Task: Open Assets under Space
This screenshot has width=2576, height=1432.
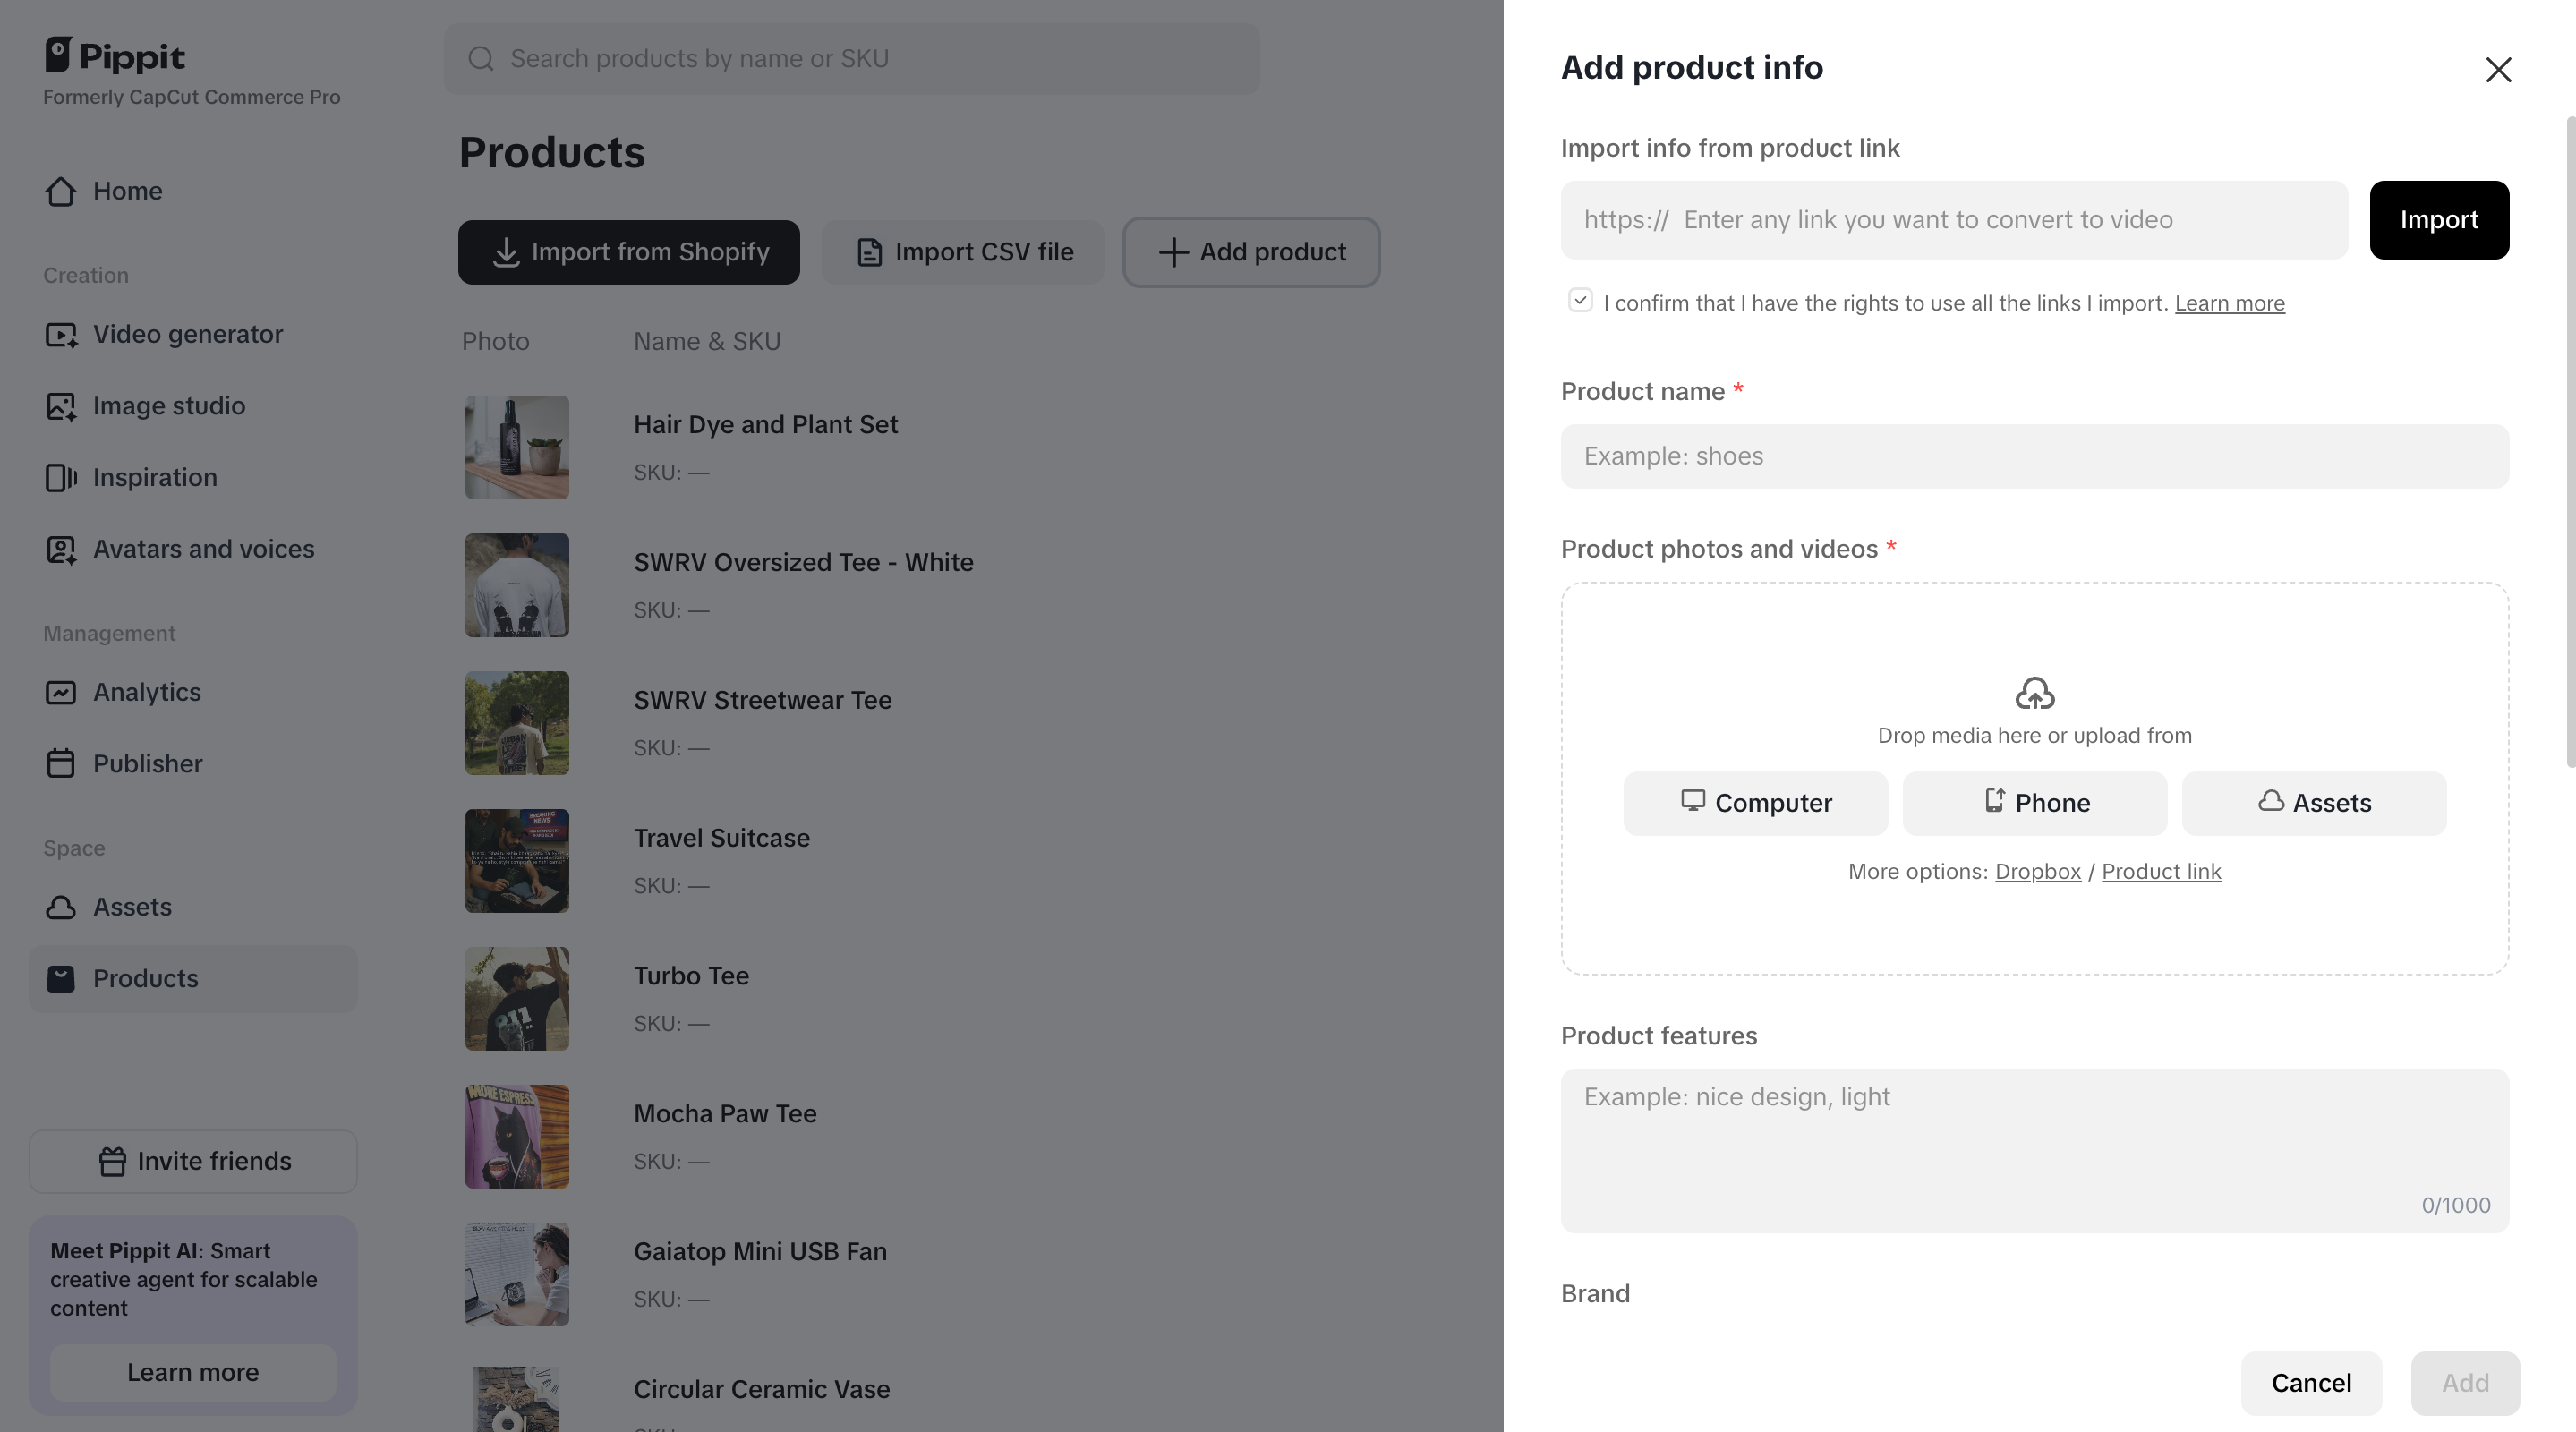Action: point(132,907)
